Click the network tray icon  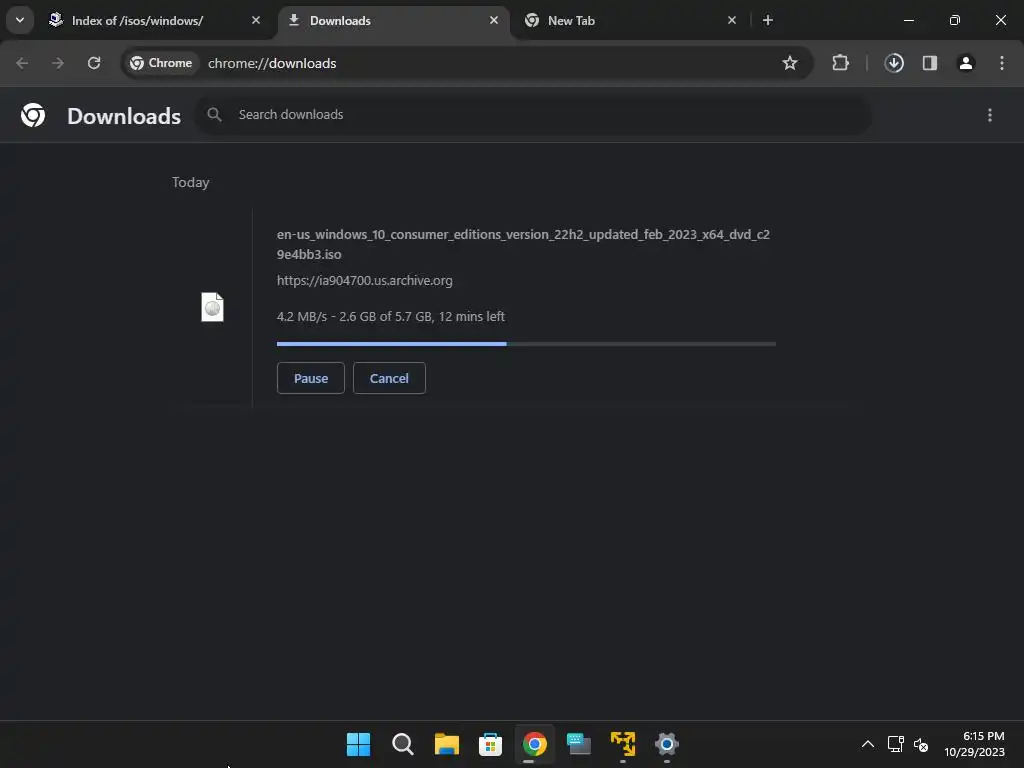(895, 744)
